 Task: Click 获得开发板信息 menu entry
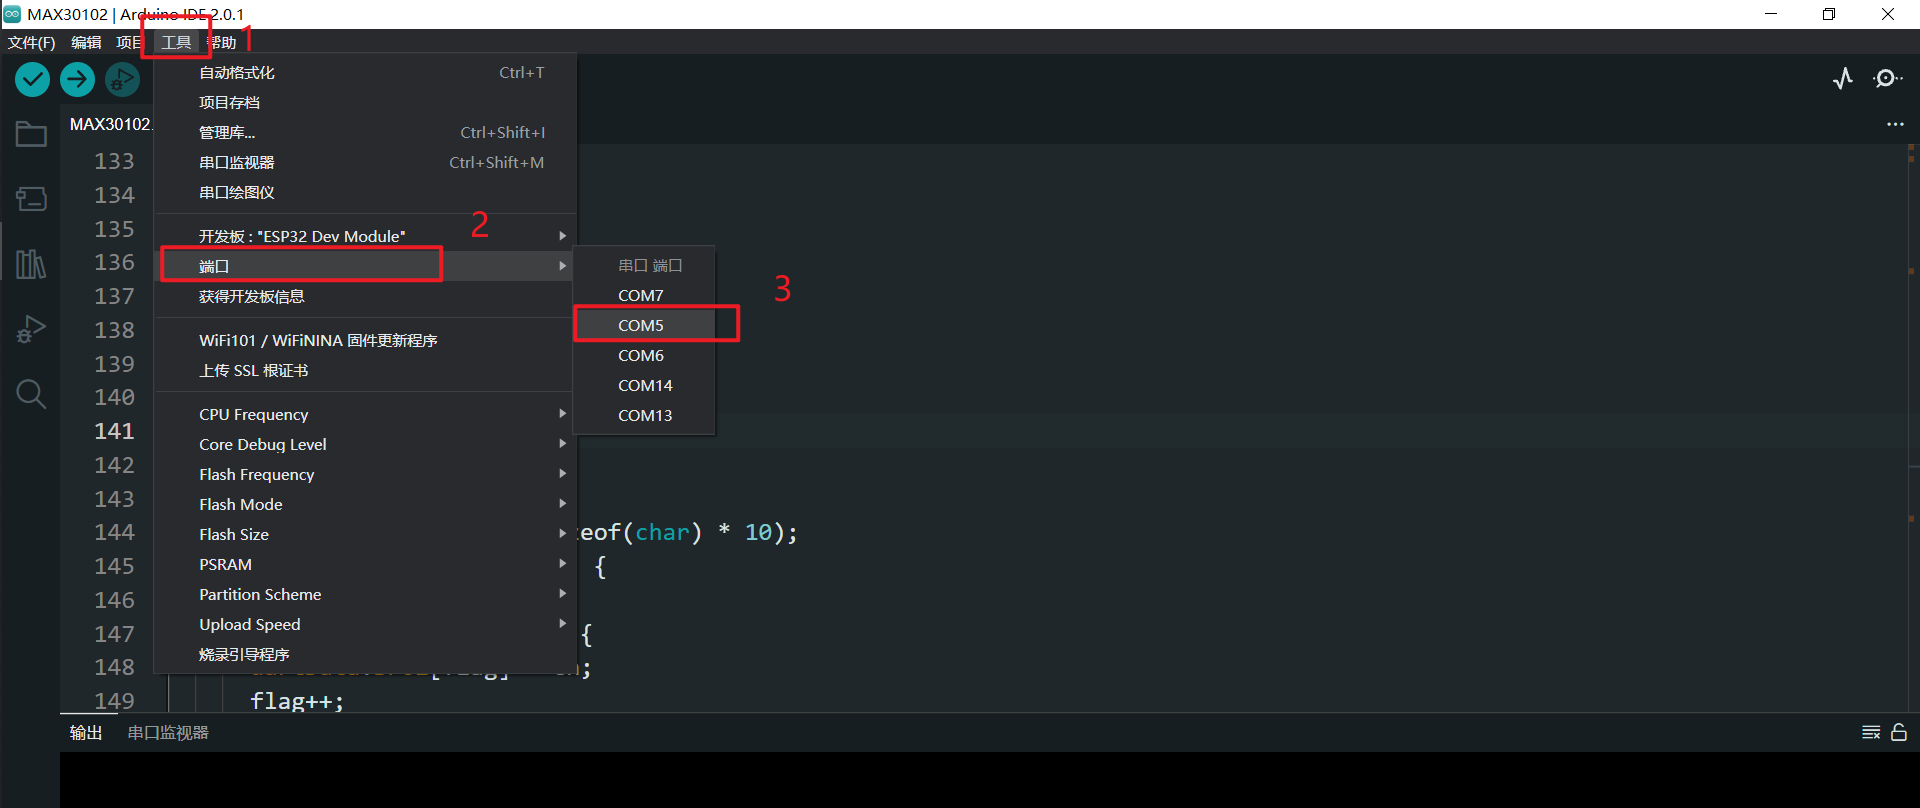pyautogui.click(x=366, y=296)
